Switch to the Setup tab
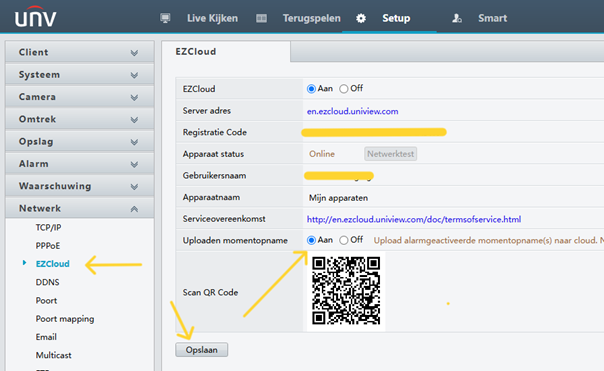Image resolution: width=604 pixels, height=371 pixels. [x=396, y=18]
